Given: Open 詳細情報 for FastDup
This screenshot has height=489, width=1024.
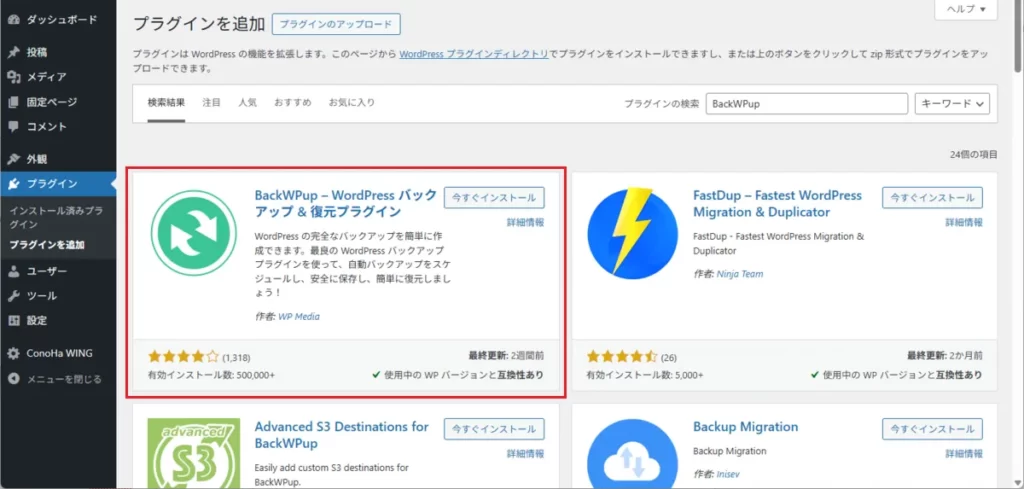Looking at the screenshot, I should (x=964, y=222).
